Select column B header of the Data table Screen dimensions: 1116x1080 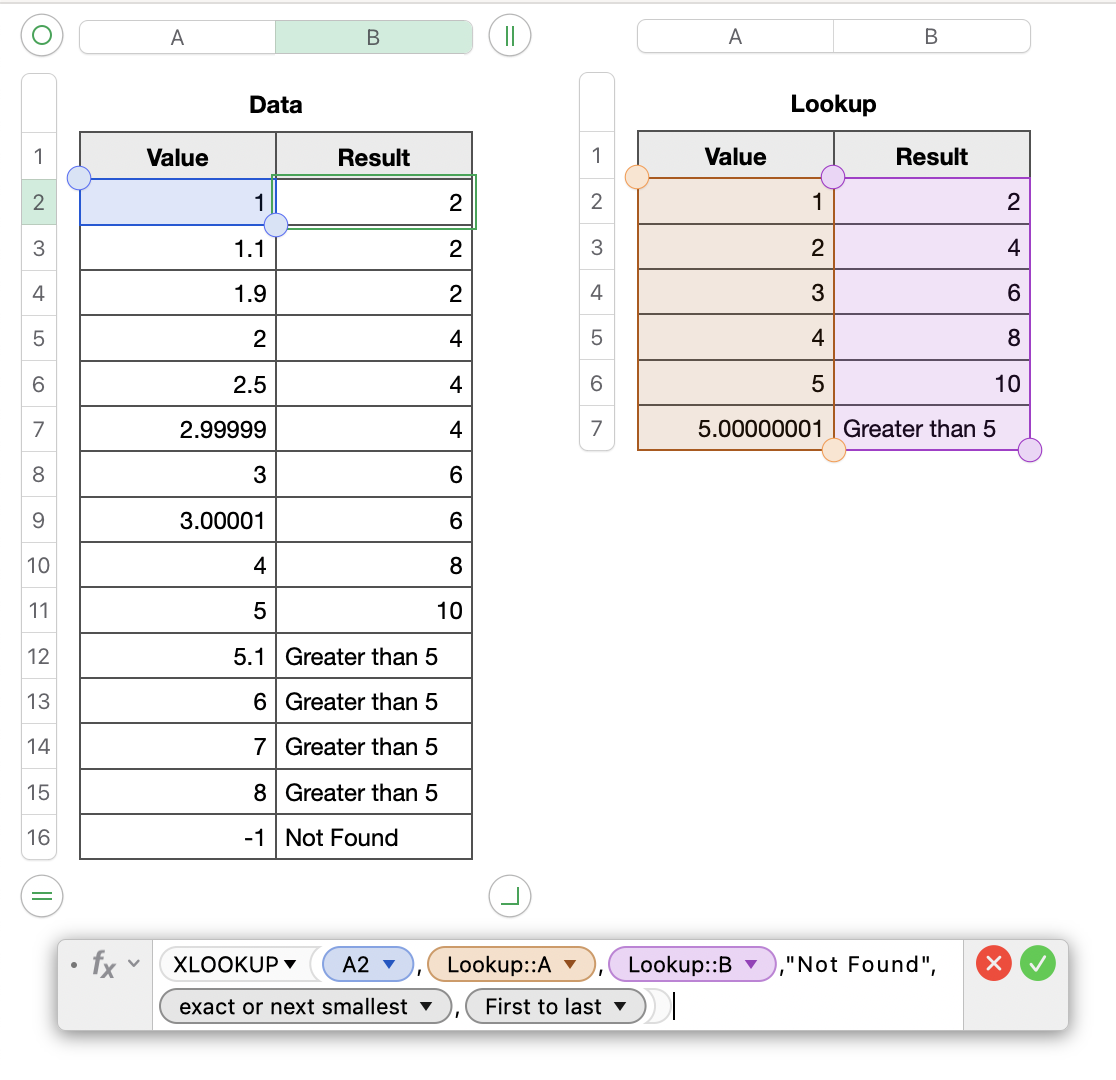374,37
